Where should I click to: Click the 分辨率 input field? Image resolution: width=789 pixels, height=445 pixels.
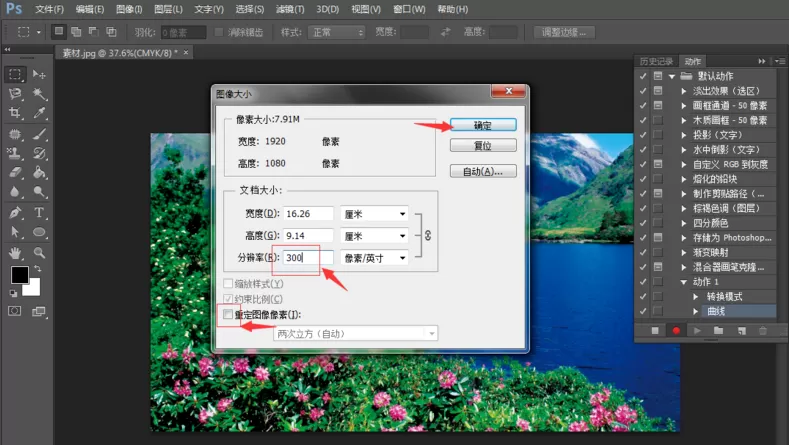[308, 258]
